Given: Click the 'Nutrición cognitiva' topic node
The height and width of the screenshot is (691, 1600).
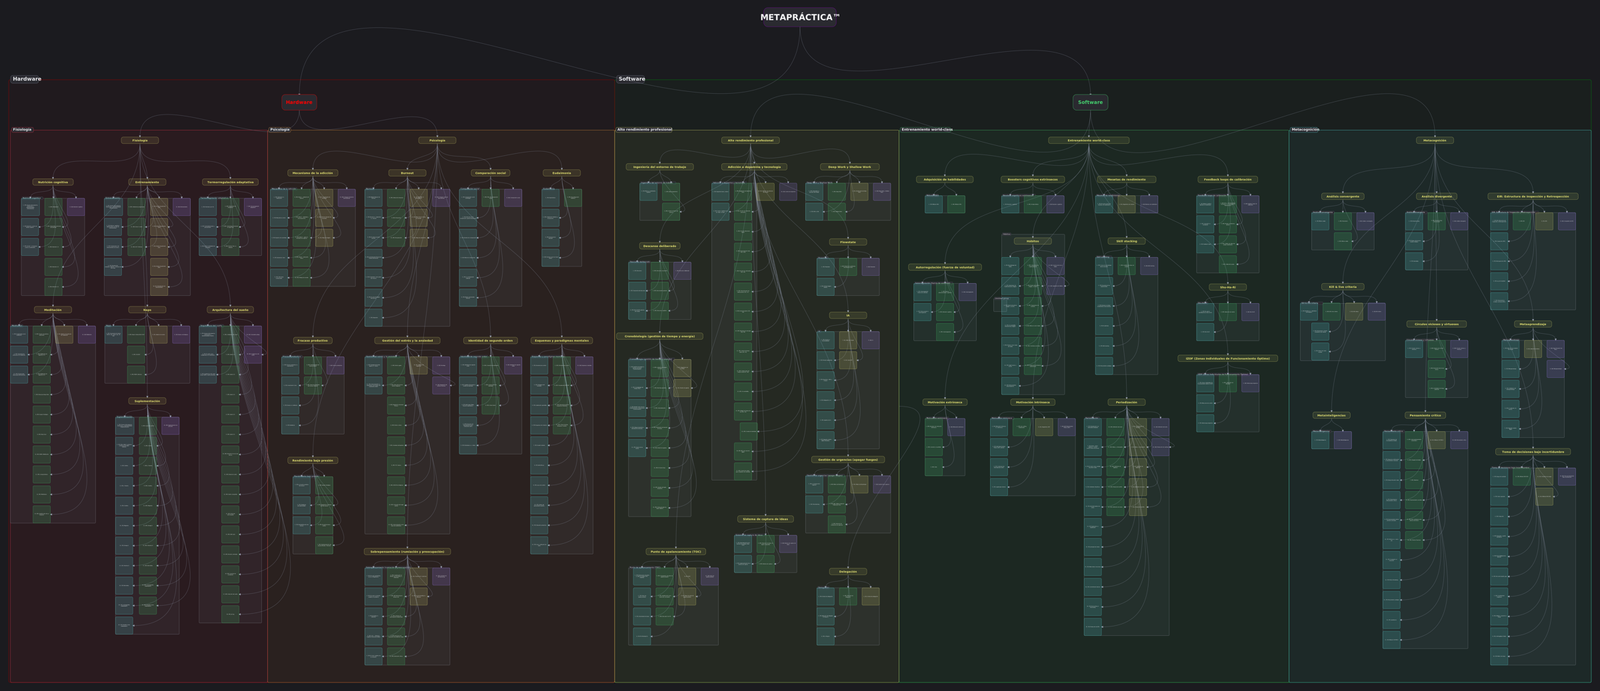Looking at the screenshot, I should (53, 182).
